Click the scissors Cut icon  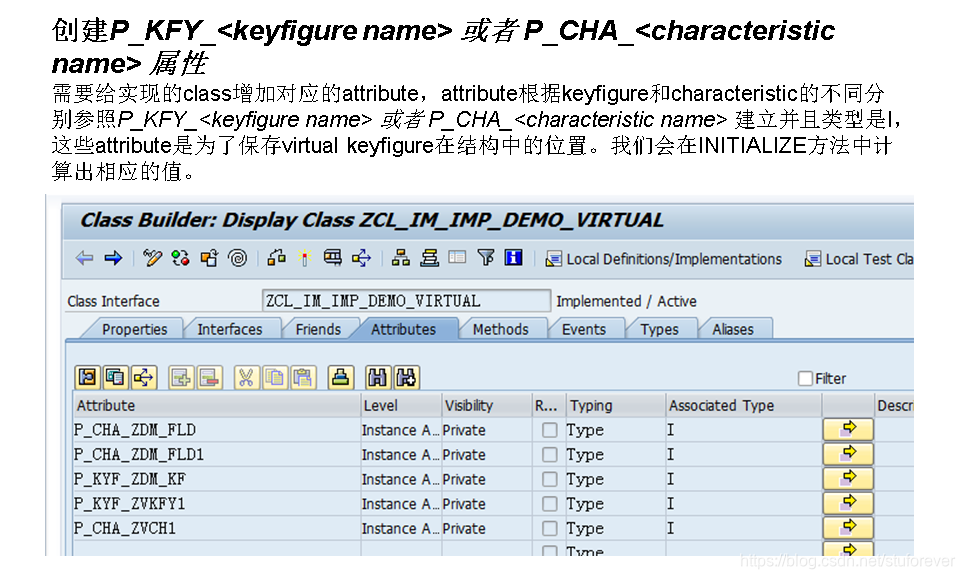246,377
